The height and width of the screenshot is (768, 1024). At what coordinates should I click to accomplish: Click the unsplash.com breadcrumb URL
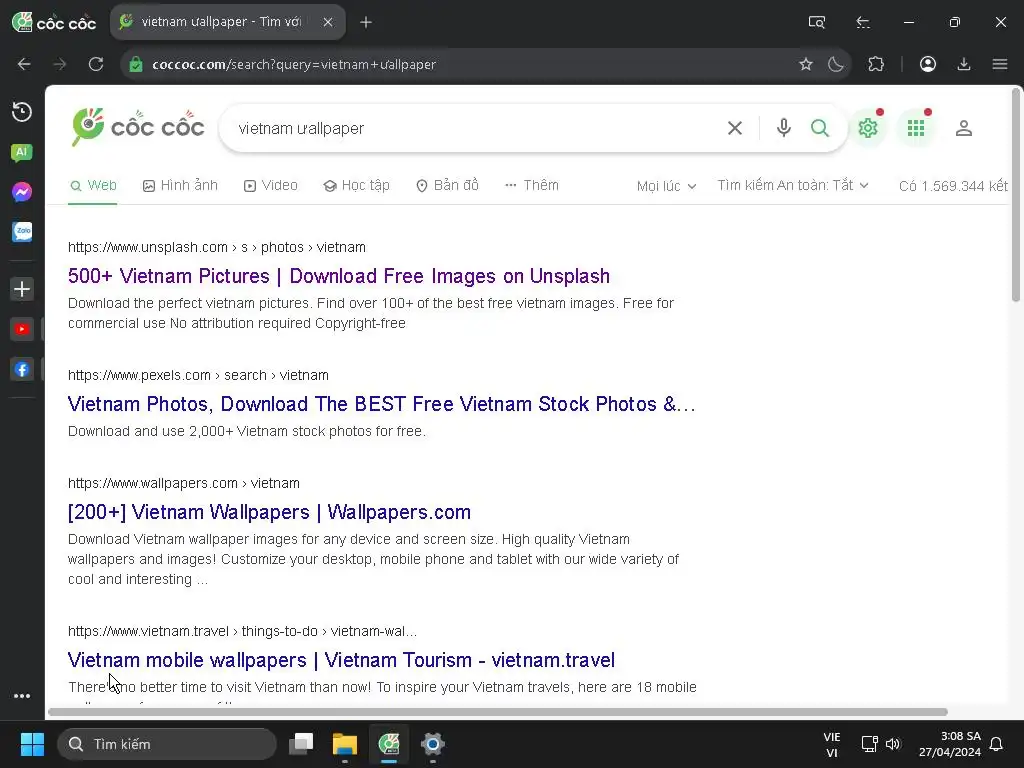[217, 248]
